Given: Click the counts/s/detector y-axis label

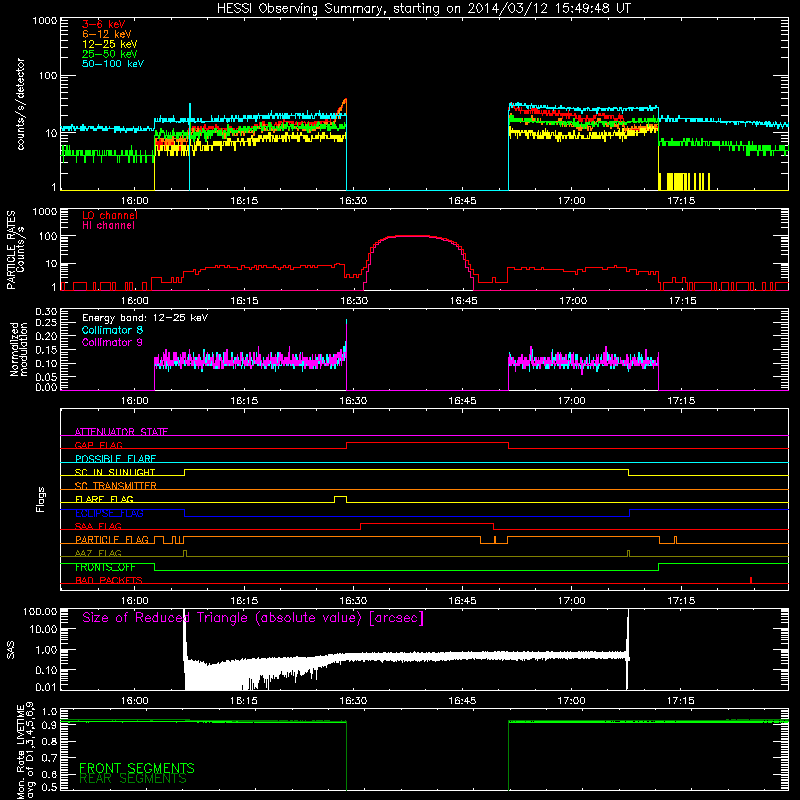Looking at the screenshot, I should [21, 104].
